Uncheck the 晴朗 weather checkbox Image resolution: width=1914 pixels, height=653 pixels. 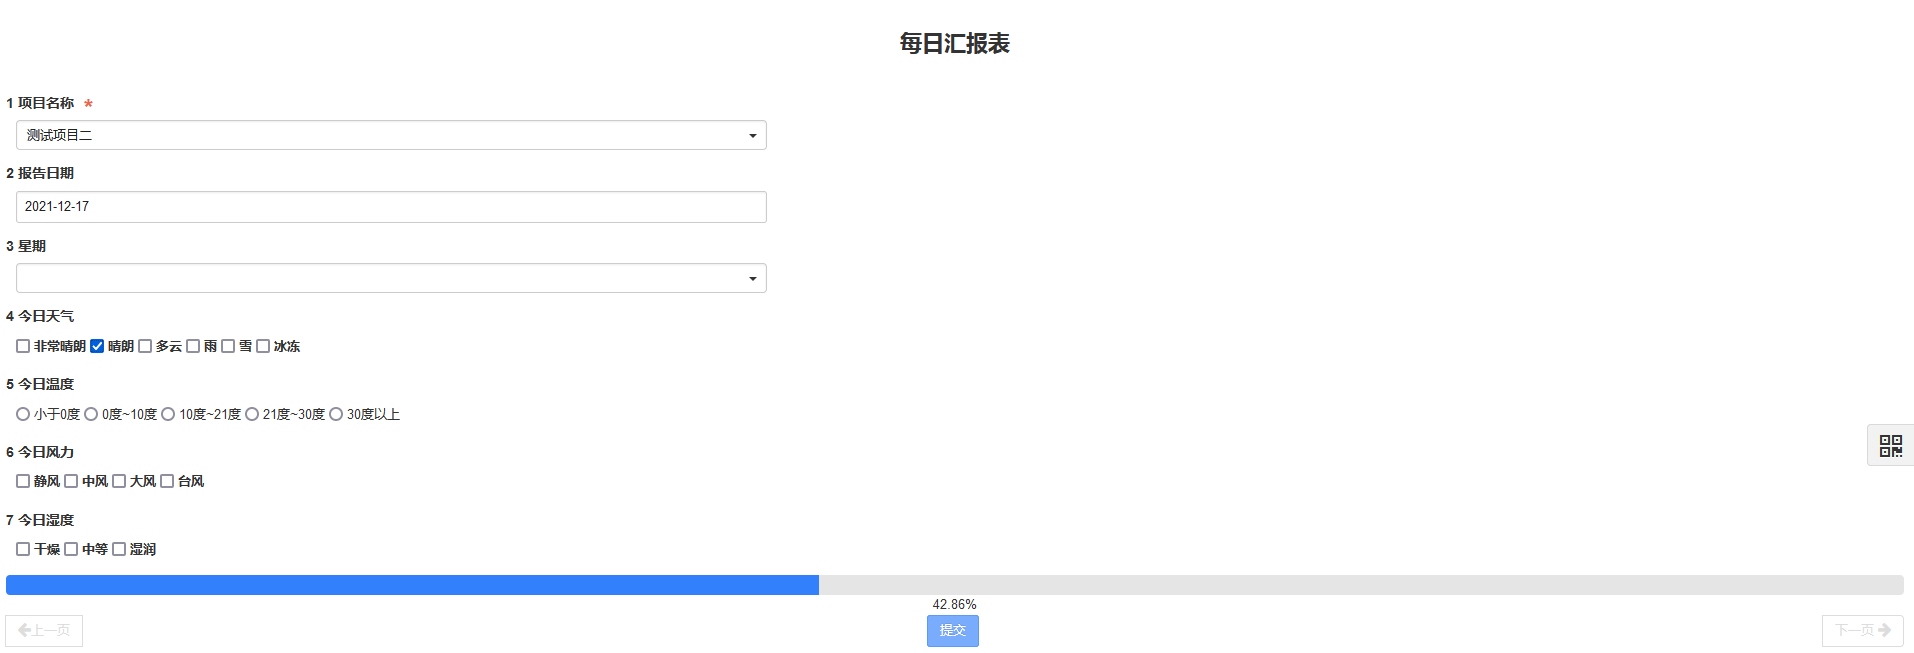point(97,346)
